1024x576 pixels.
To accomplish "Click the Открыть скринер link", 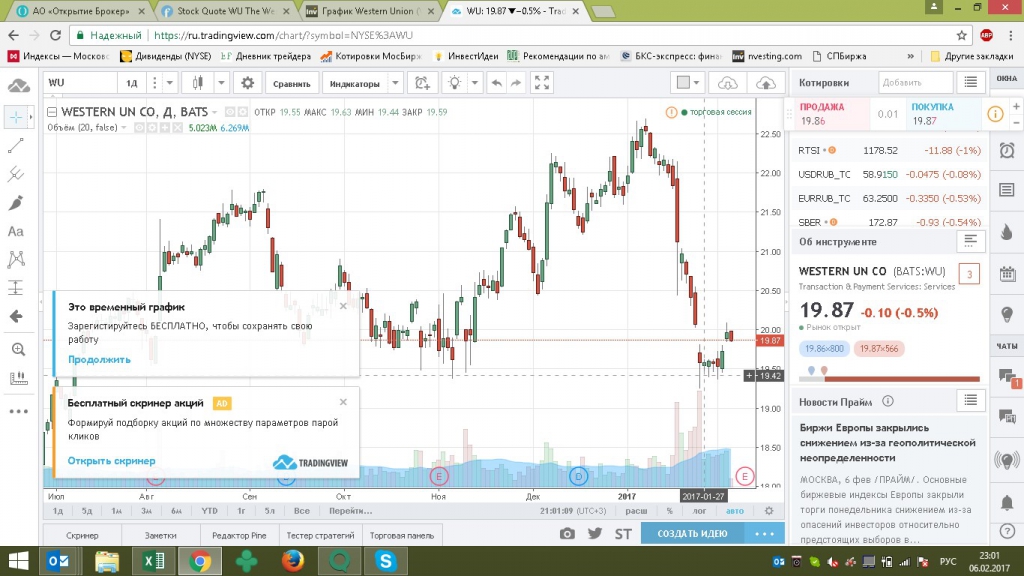I will pos(111,461).
